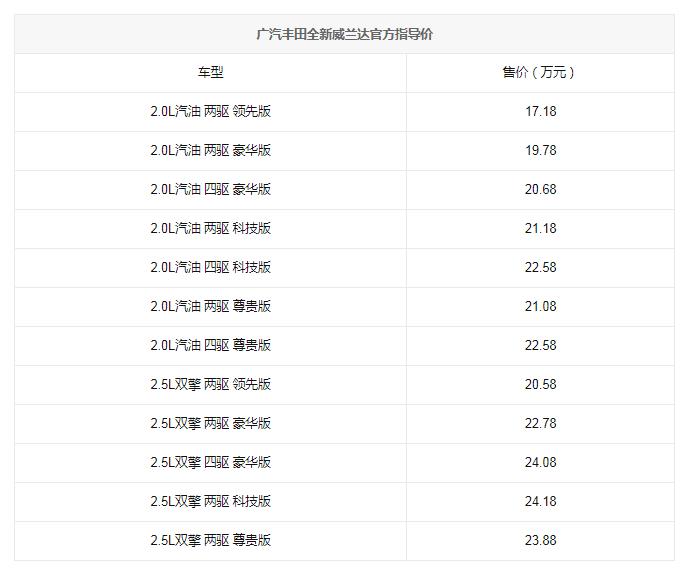Click the price 22.78
685x577 pixels.
(541, 423)
